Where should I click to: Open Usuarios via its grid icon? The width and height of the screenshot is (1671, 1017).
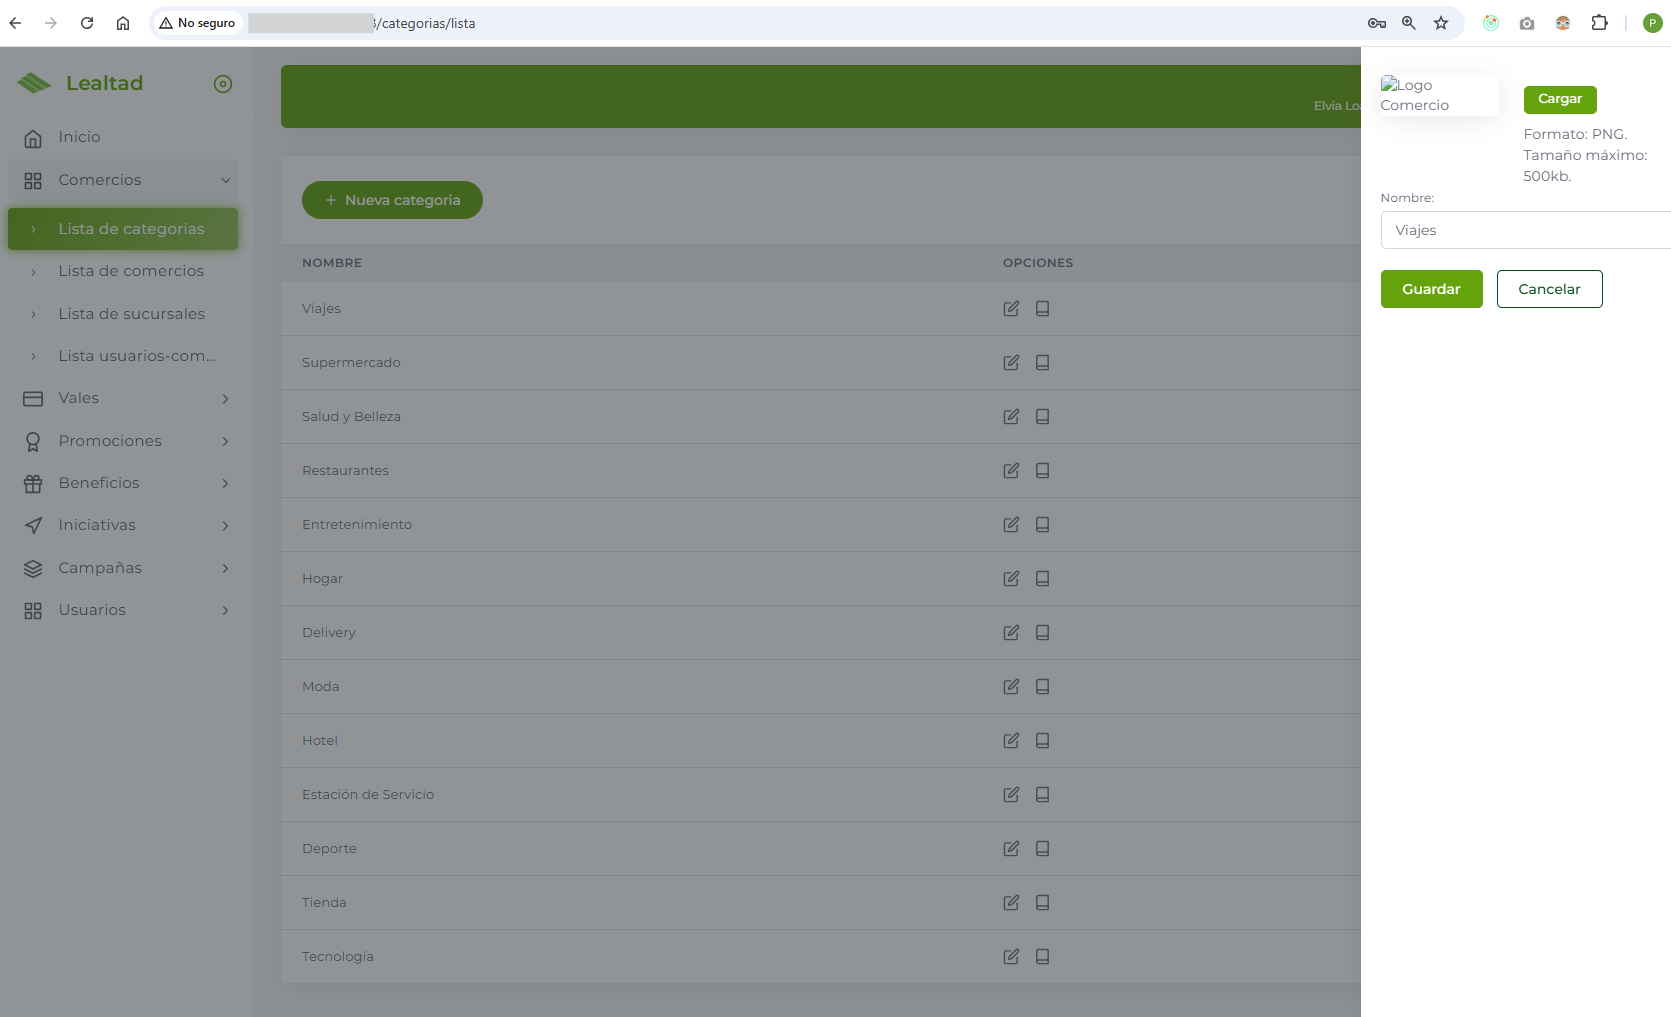[33, 609]
